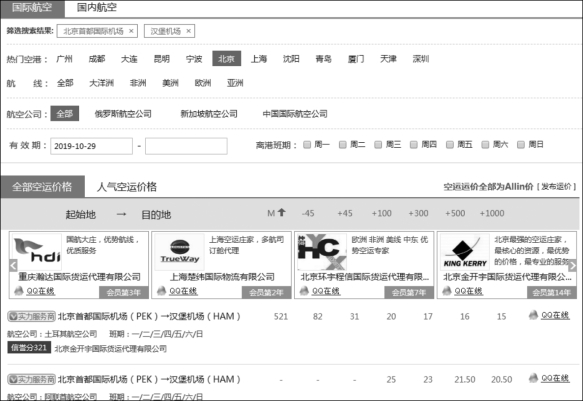
Task: Open the HCX company logo
Action: (322, 252)
